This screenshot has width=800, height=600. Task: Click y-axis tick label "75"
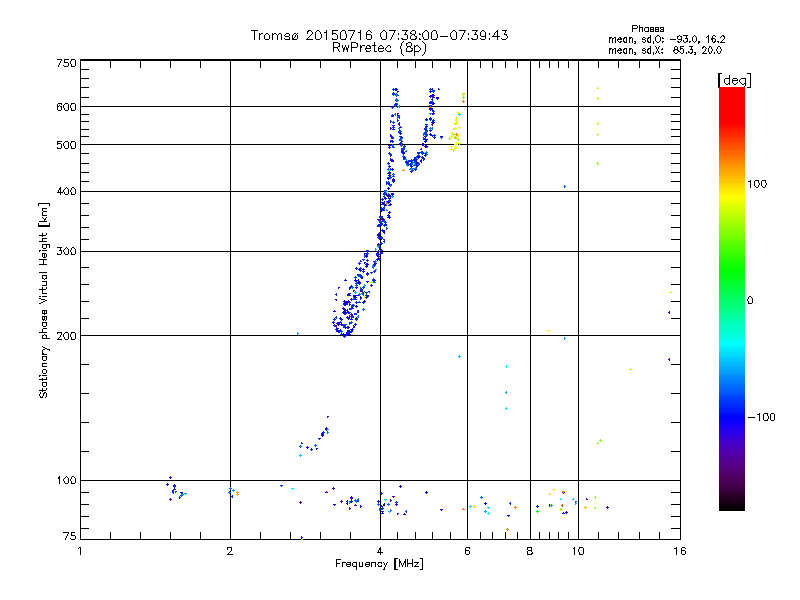coord(70,536)
